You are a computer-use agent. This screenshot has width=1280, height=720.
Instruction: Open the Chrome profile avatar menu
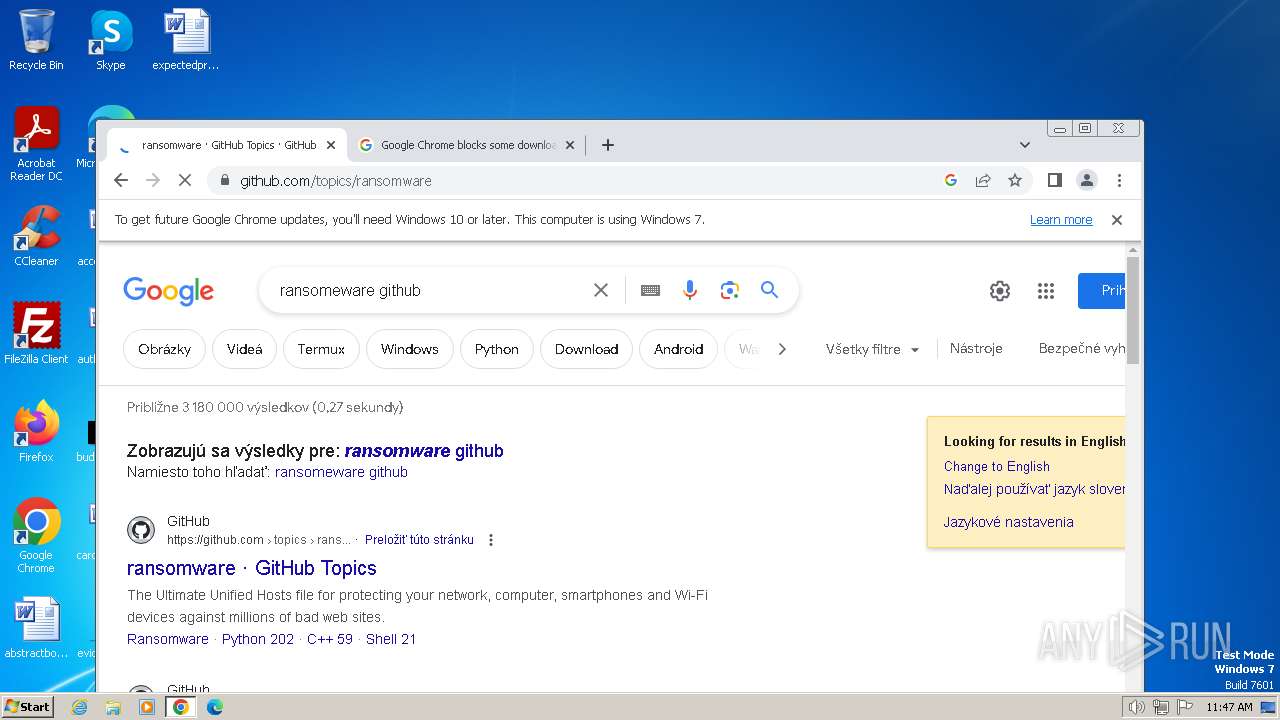pyautogui.click(x=1086, y=180)
